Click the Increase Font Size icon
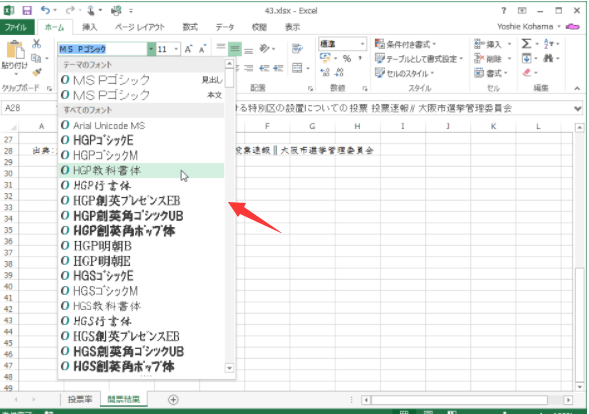Viewport: 589px width, 414px height. [188, 49]
